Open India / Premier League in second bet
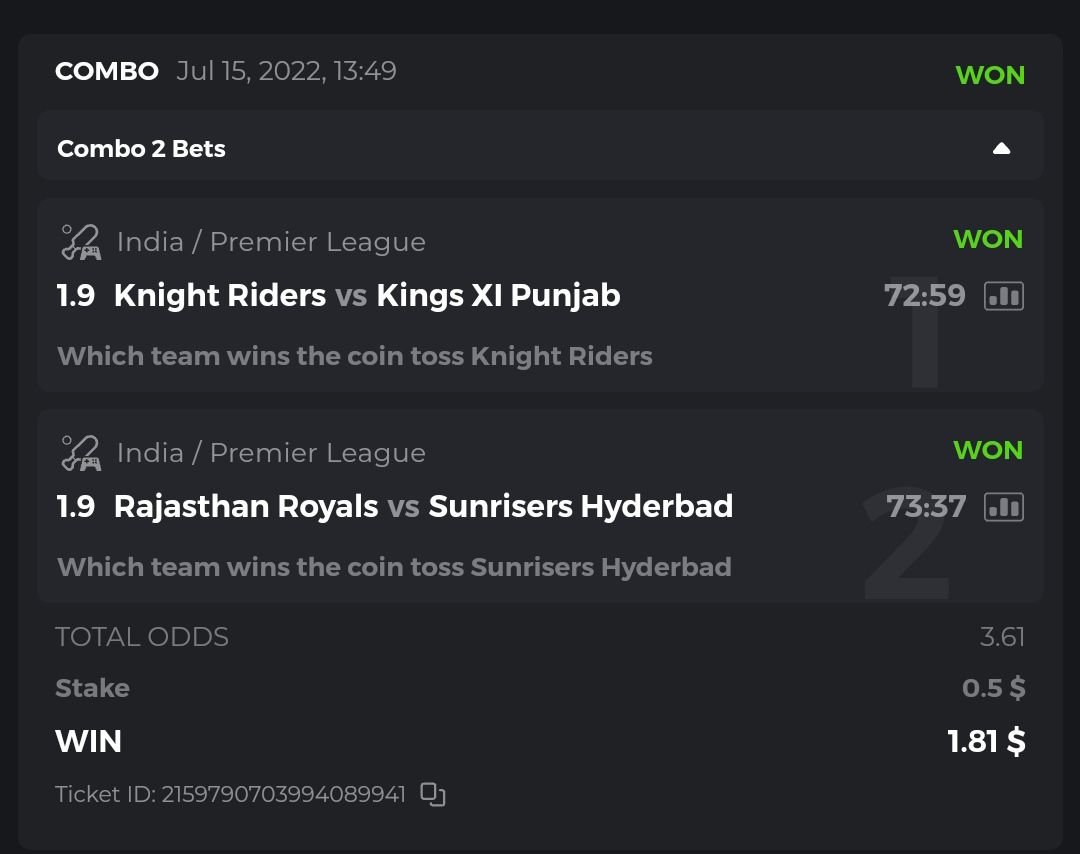The height and width of the screenshot is (854, 1080). (271, 453)
